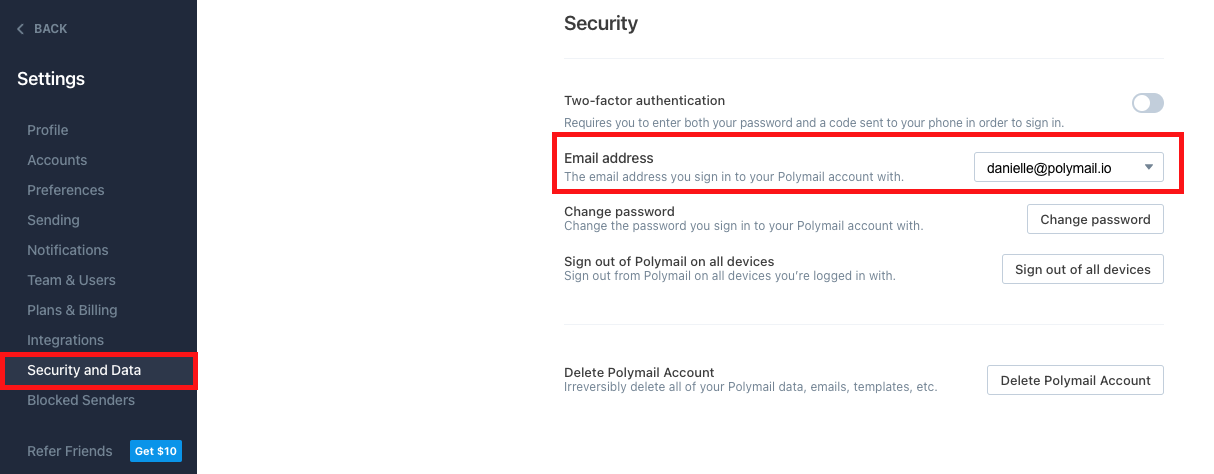Click the Change password button

1095,220
